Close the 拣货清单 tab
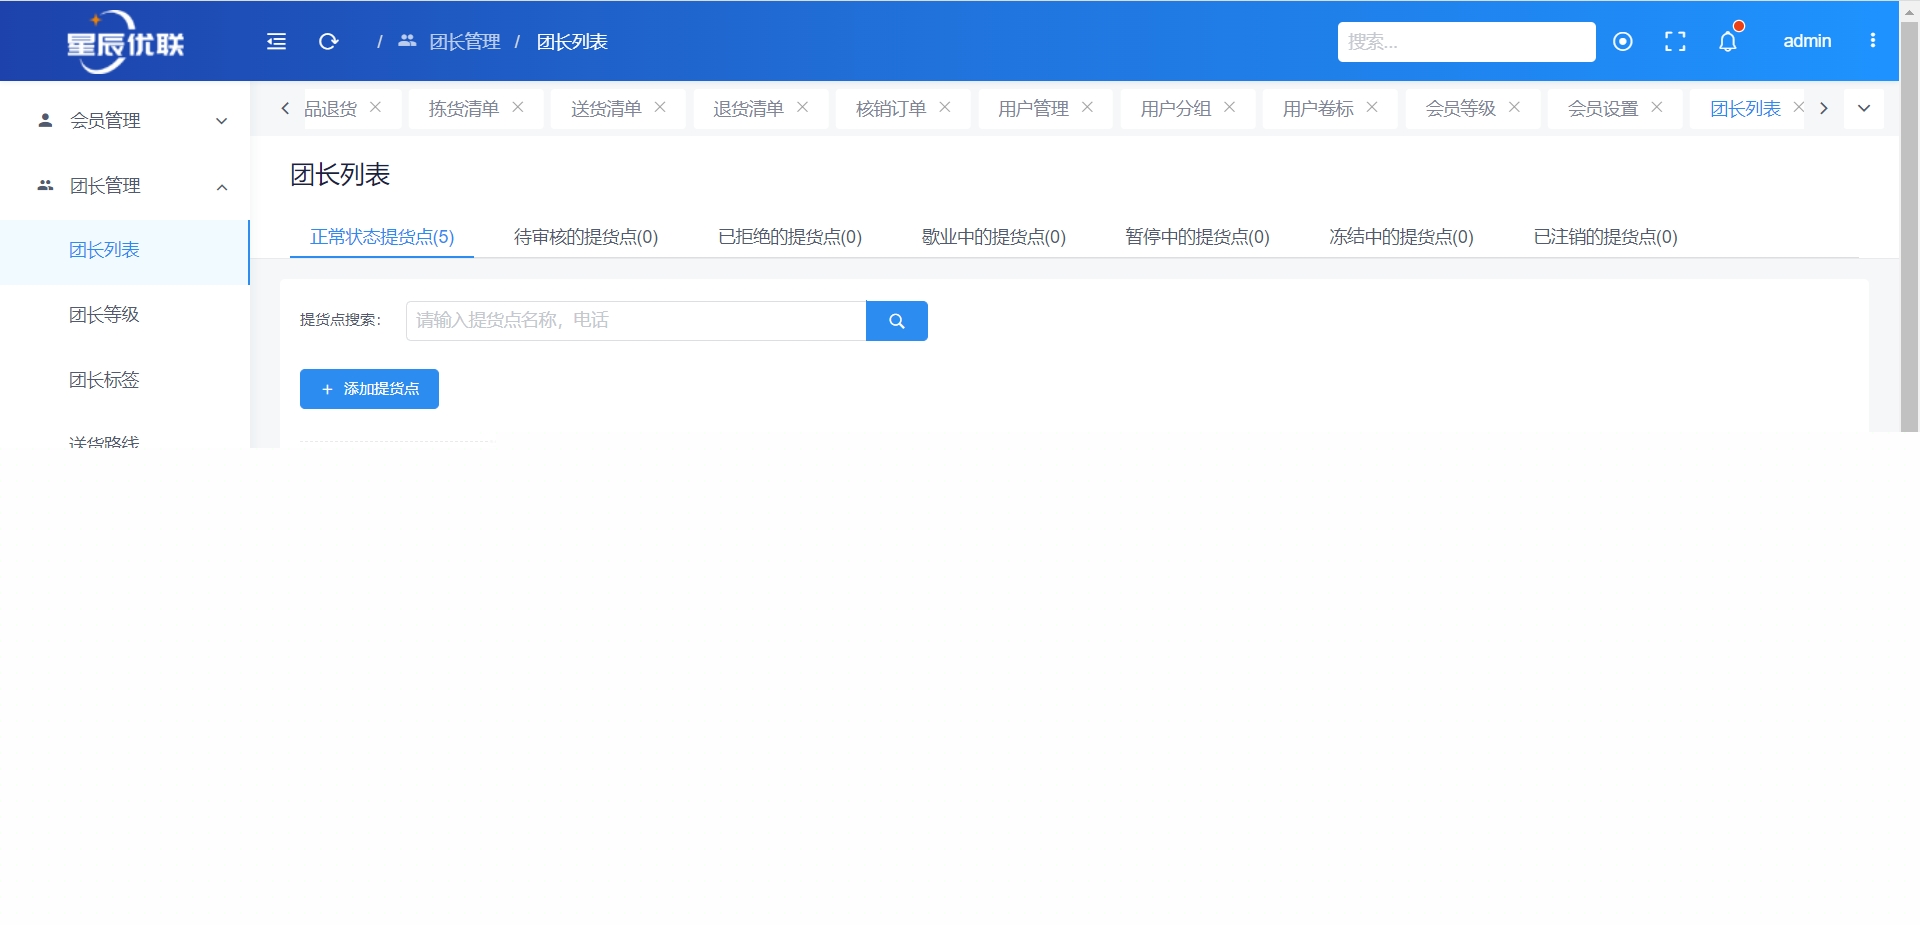Viewport: 1920px width, 925px height. [x=518, y=107]
